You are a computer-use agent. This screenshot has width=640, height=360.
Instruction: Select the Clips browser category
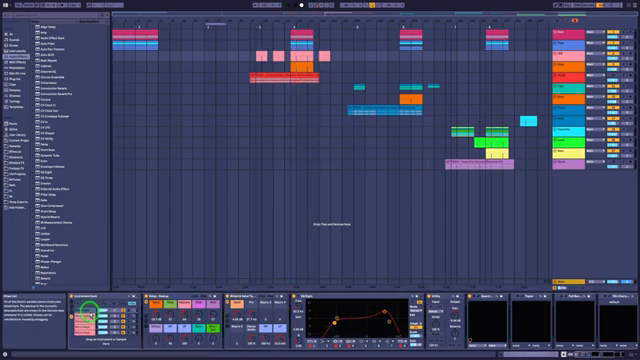point(13,84)
